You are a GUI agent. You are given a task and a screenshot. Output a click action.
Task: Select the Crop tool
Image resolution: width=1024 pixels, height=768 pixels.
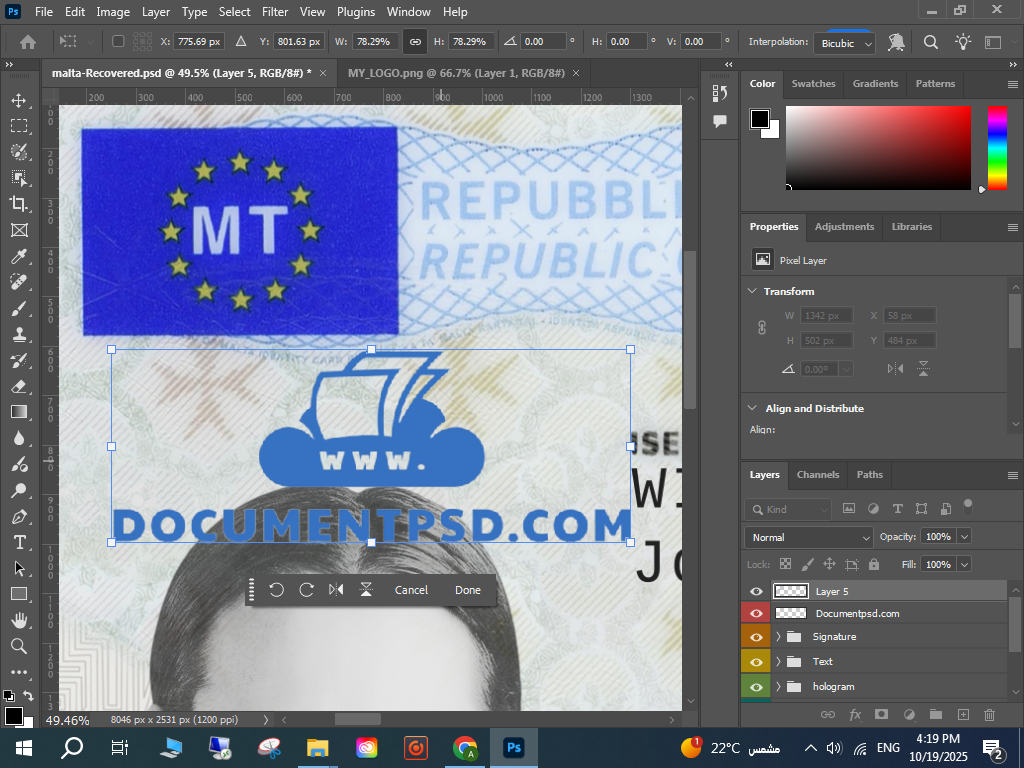(x=19, y=204)
